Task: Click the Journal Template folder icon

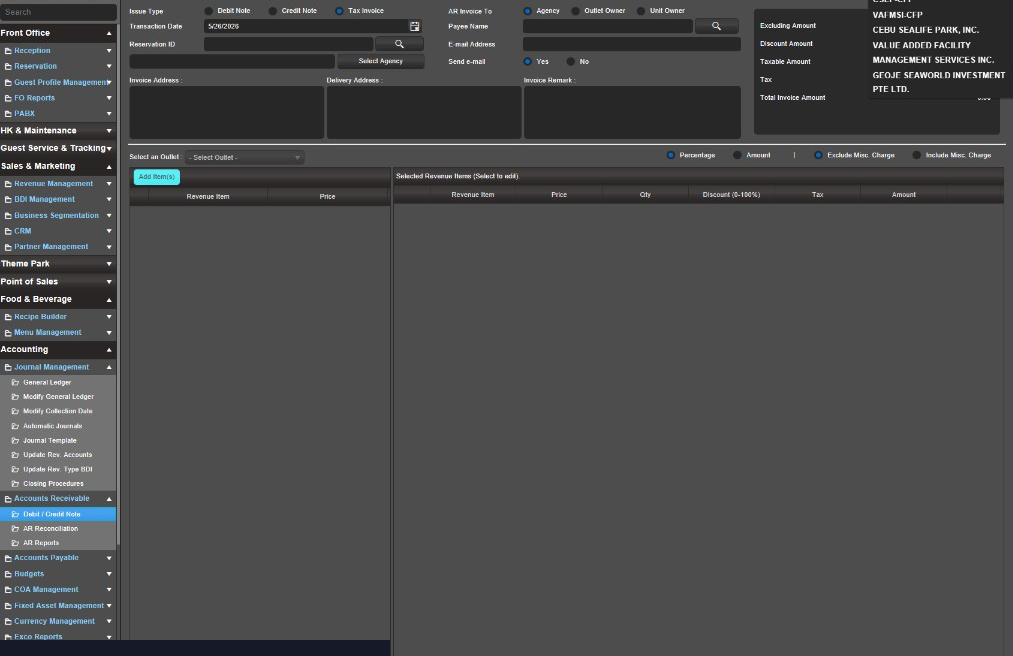Action: coord(16,441)
